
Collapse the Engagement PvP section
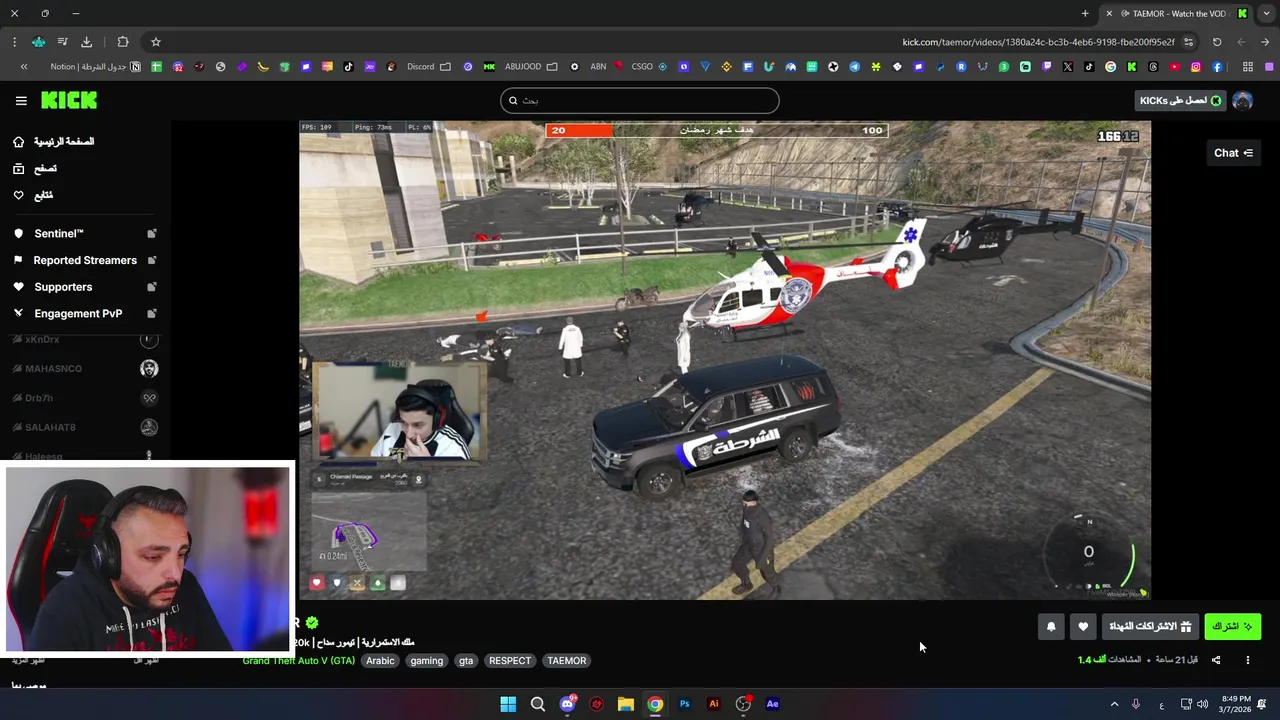[x=84, y=313]
